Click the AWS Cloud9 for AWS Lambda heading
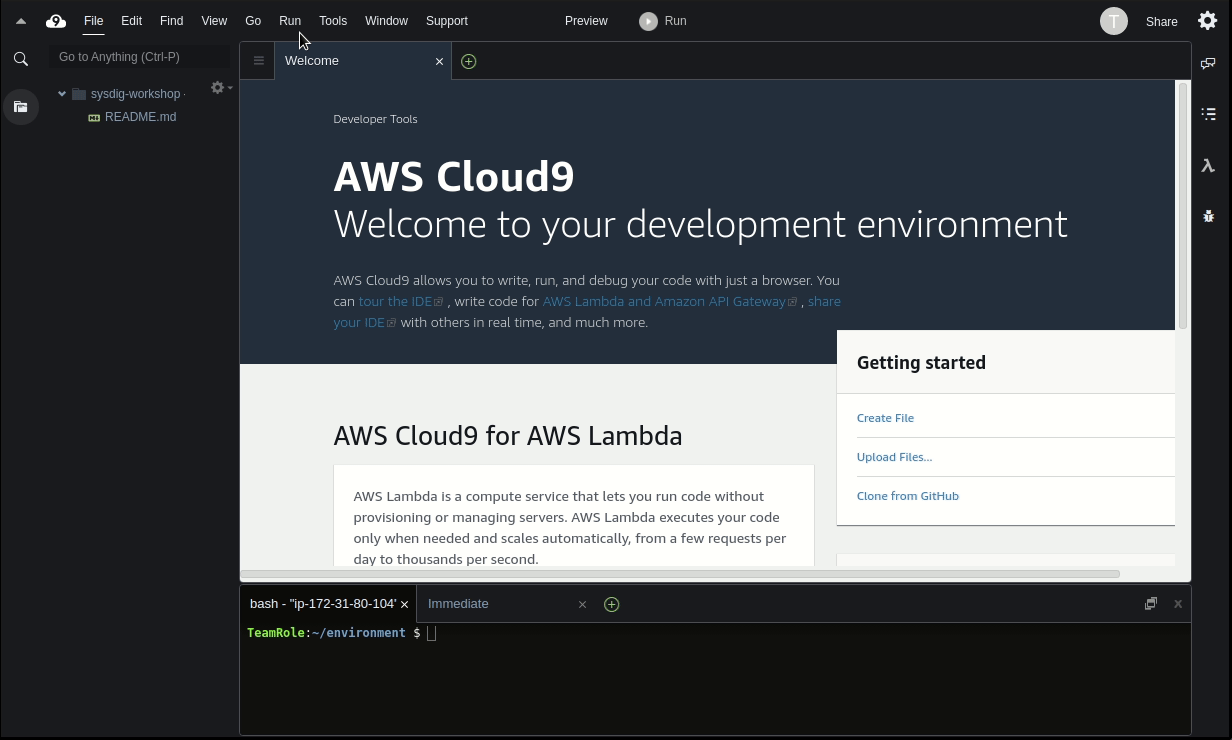This screenshot has width=1232, height=740. pyautogui.click(x=508, y=436)
